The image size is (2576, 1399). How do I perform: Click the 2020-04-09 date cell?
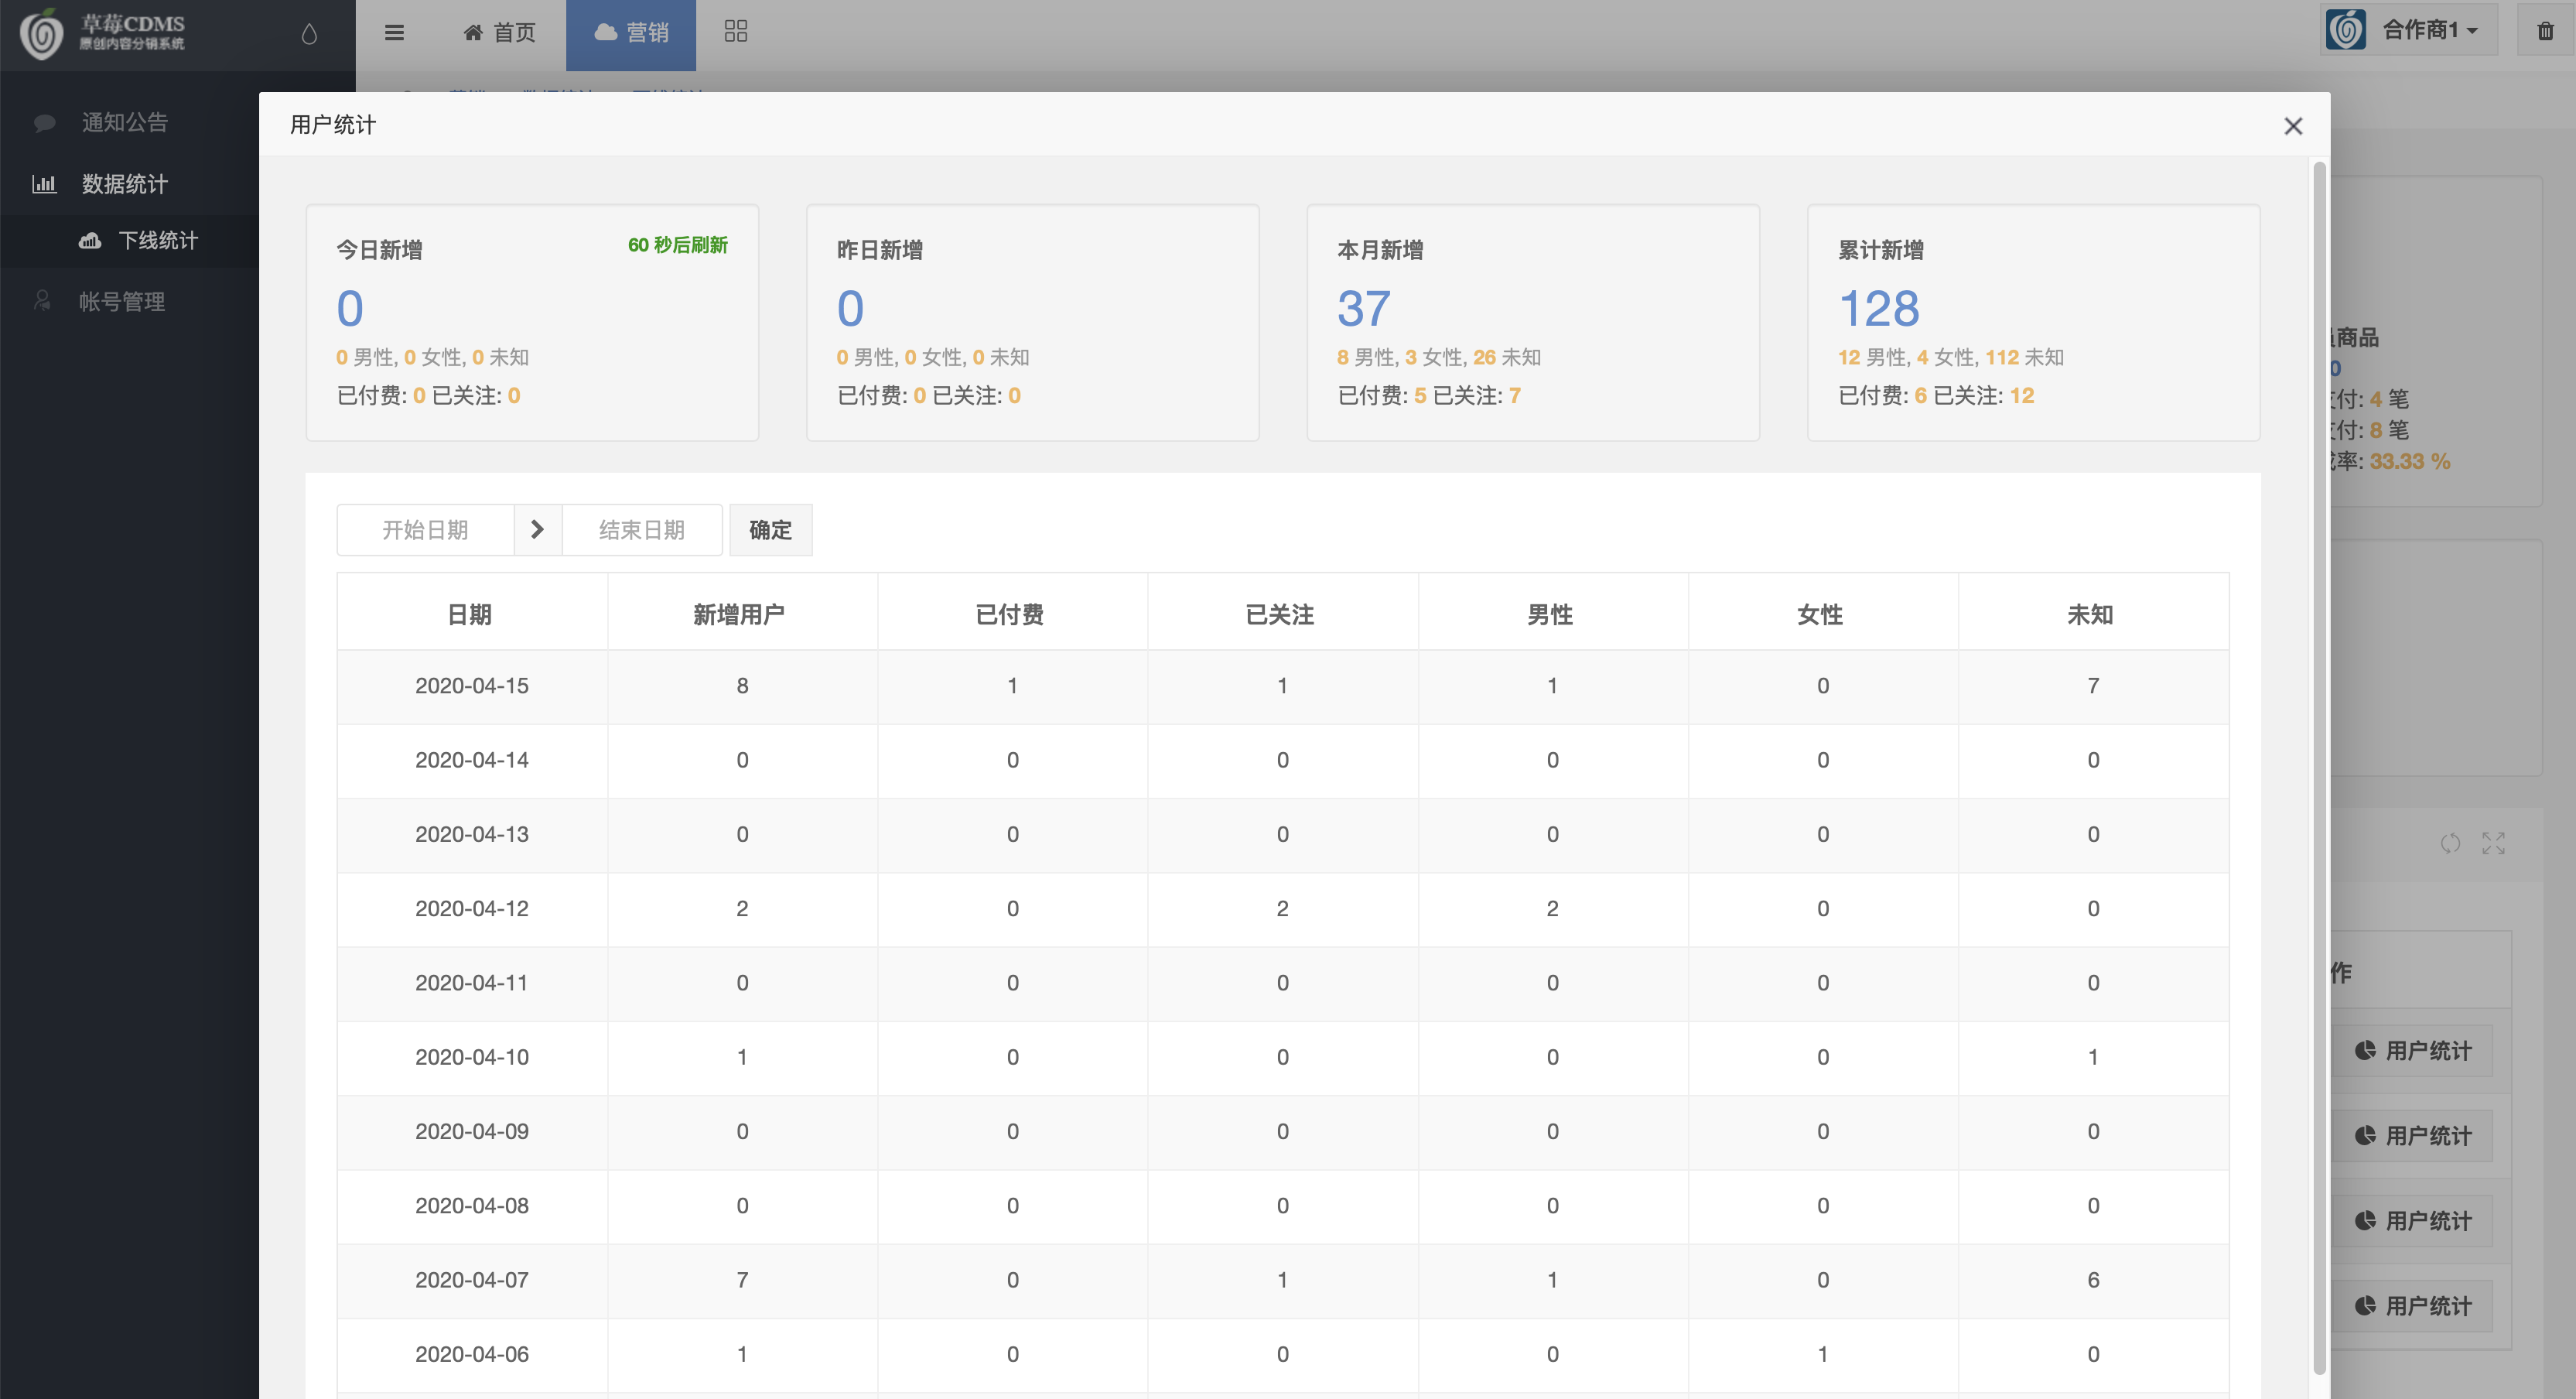(x=472, y=1131)
